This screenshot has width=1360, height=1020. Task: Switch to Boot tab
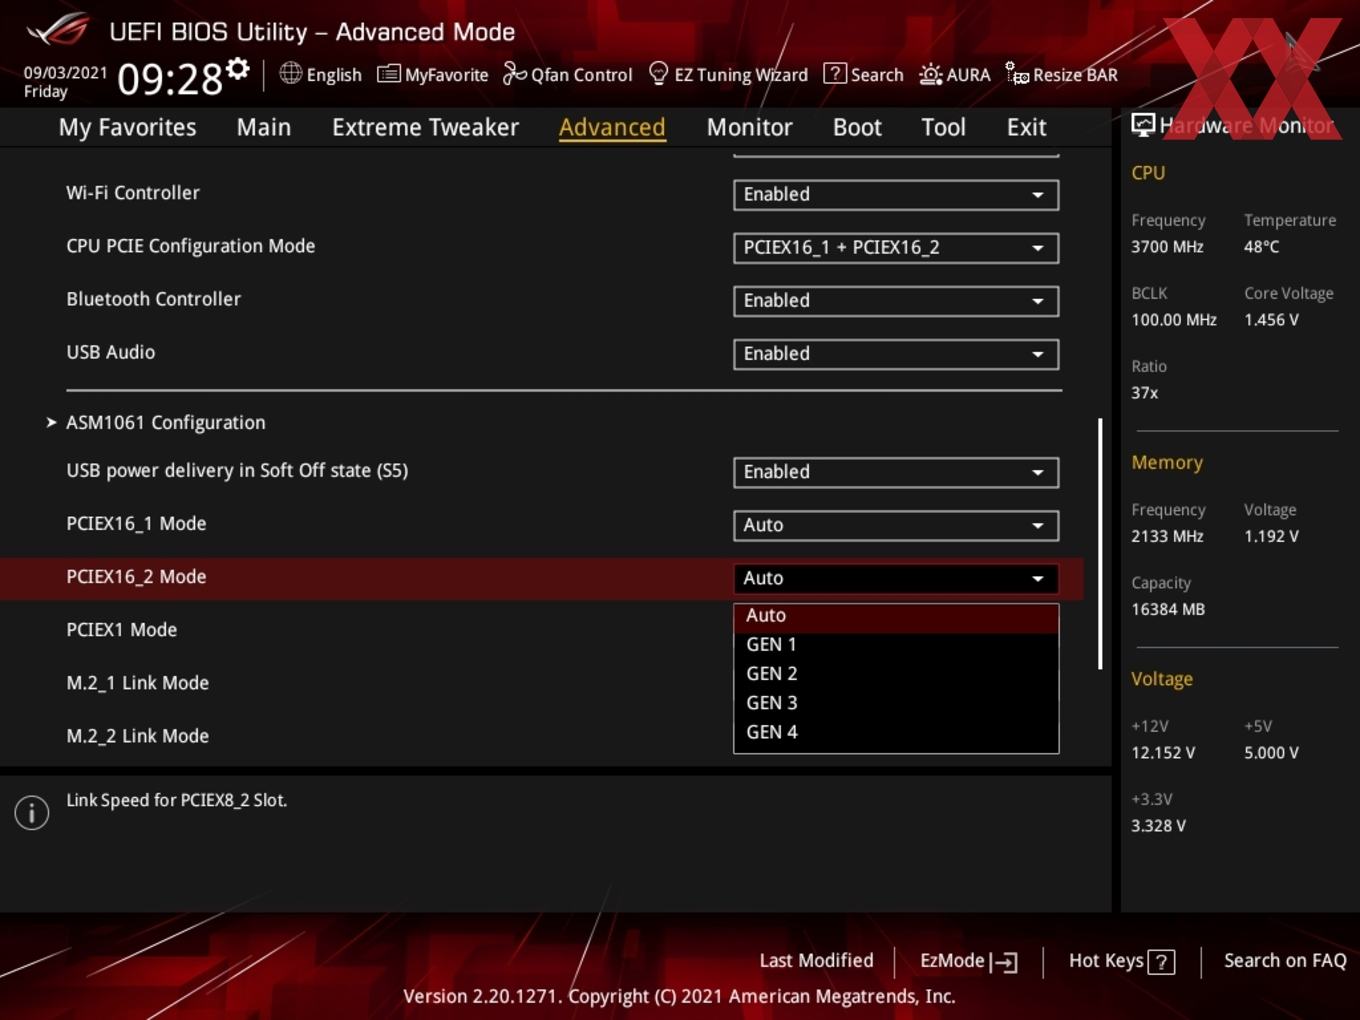click(857, 127)
